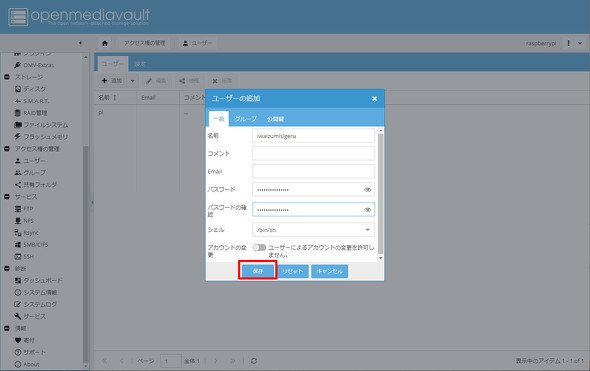Click the home icon in breadcrumb bar
This screenshot has width=590, height=371.
(105, 43)
